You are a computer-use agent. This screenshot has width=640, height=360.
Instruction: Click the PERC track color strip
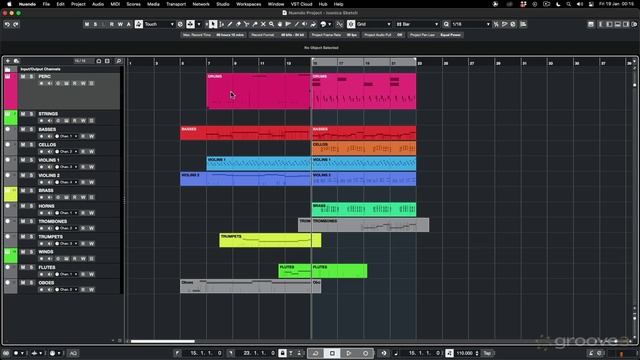pos(11,91)
